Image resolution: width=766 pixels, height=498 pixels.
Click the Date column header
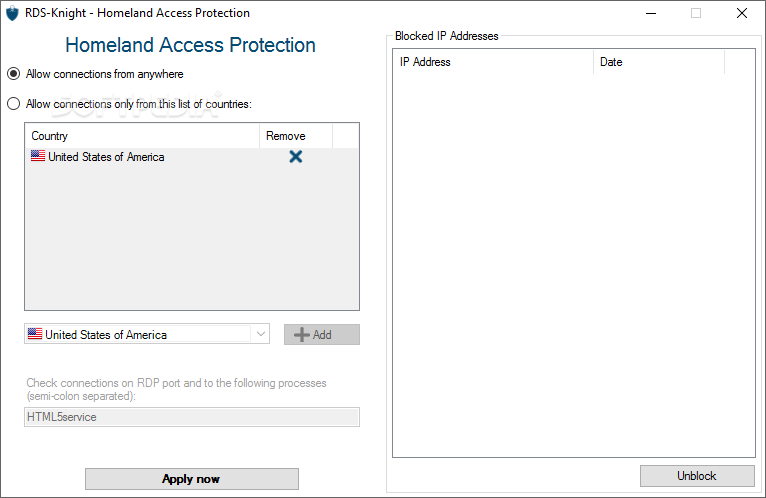(x=659, y=62)
